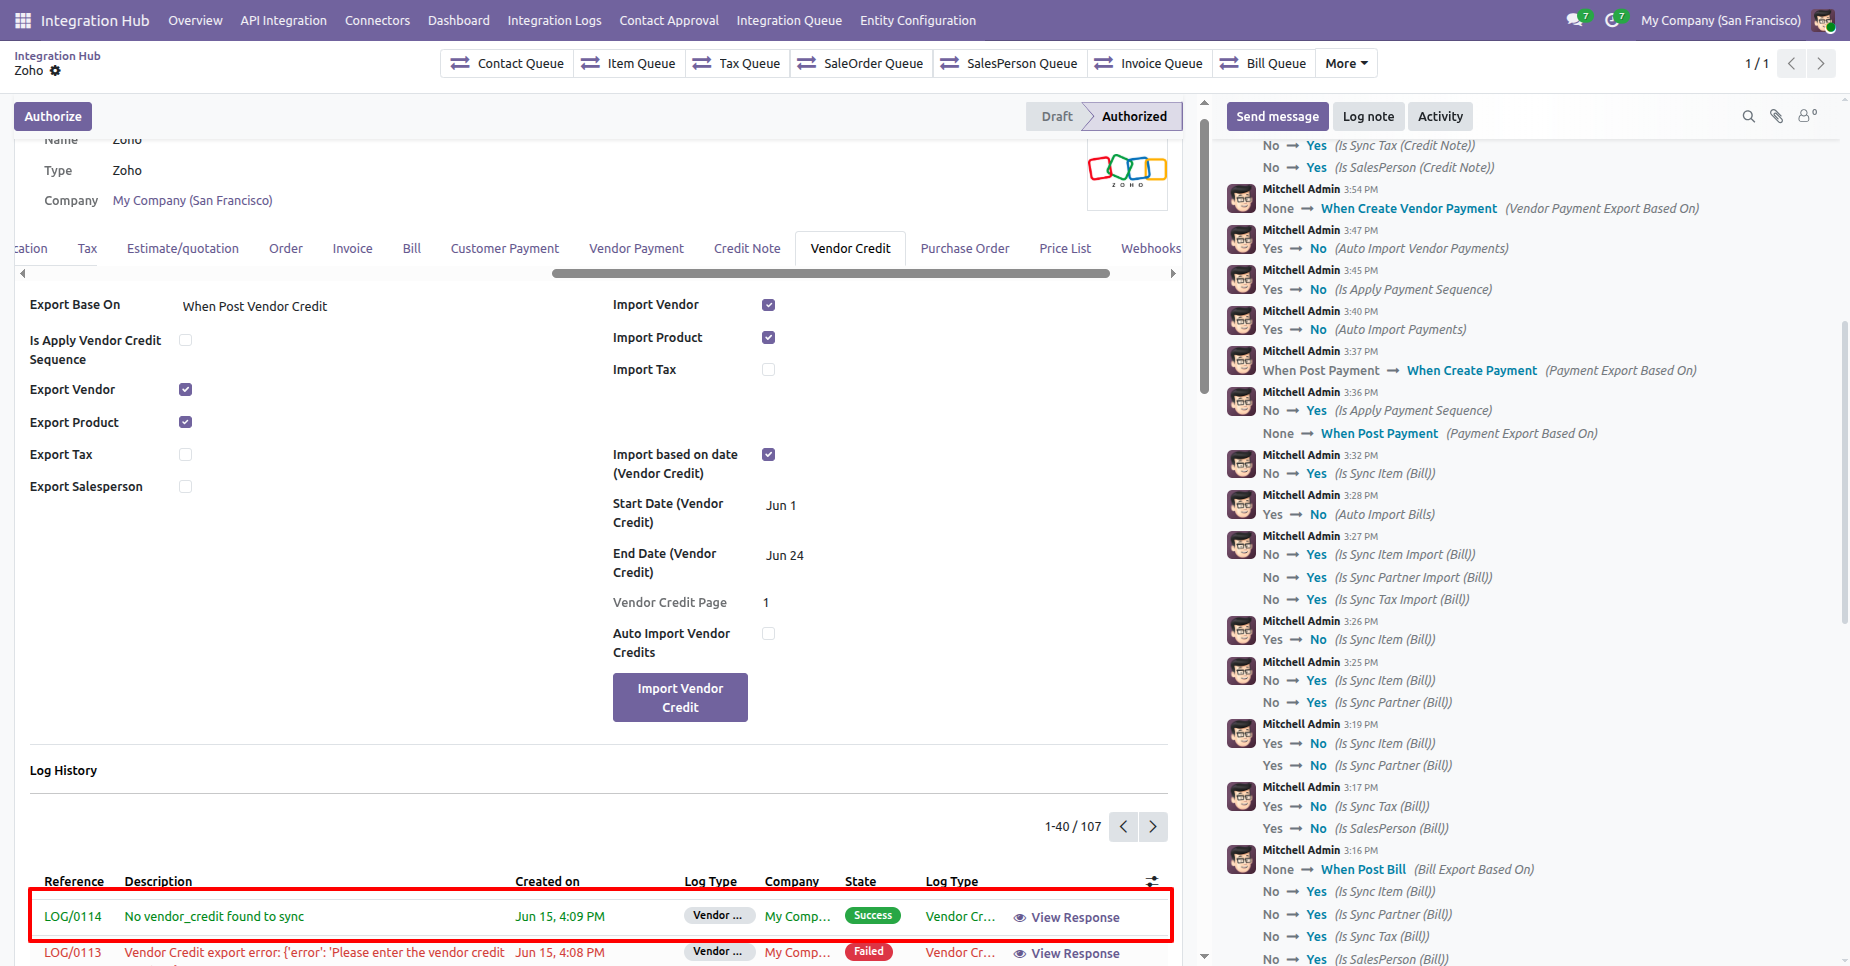
Task: Open the Contact Queue button
Action: click(507, 64)
